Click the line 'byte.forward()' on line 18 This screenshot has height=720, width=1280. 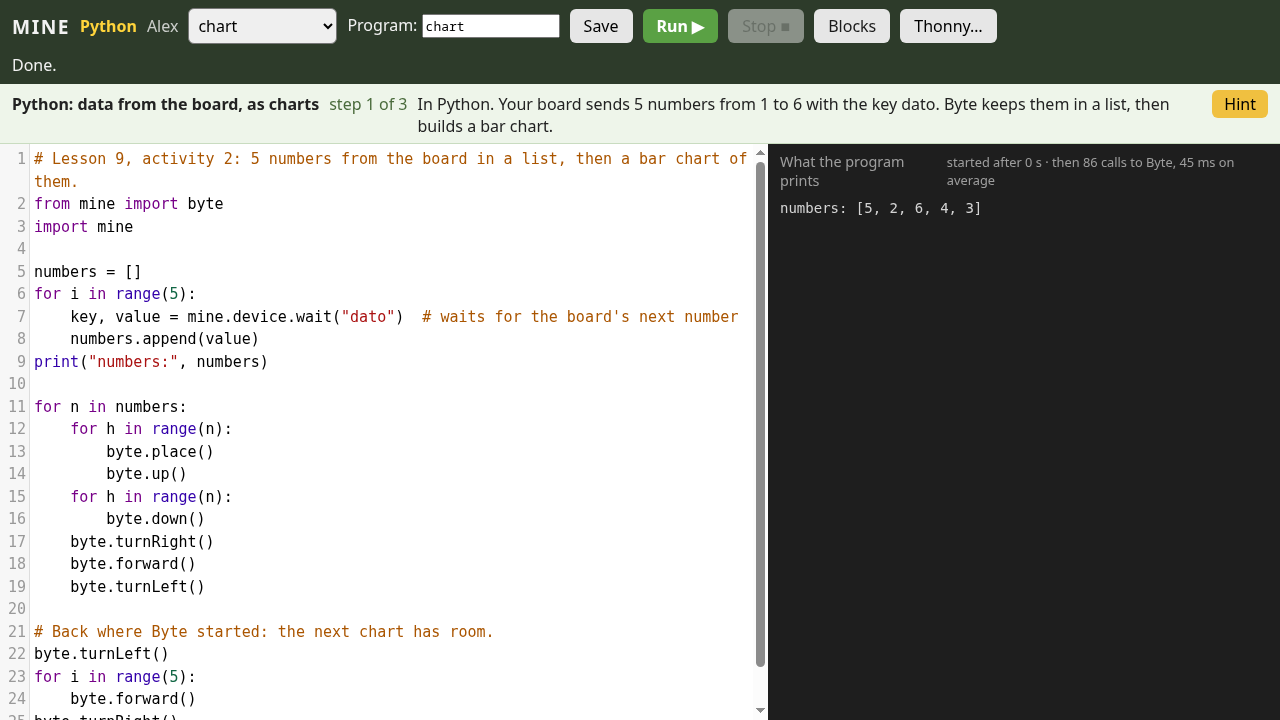(x=133, y=564)
